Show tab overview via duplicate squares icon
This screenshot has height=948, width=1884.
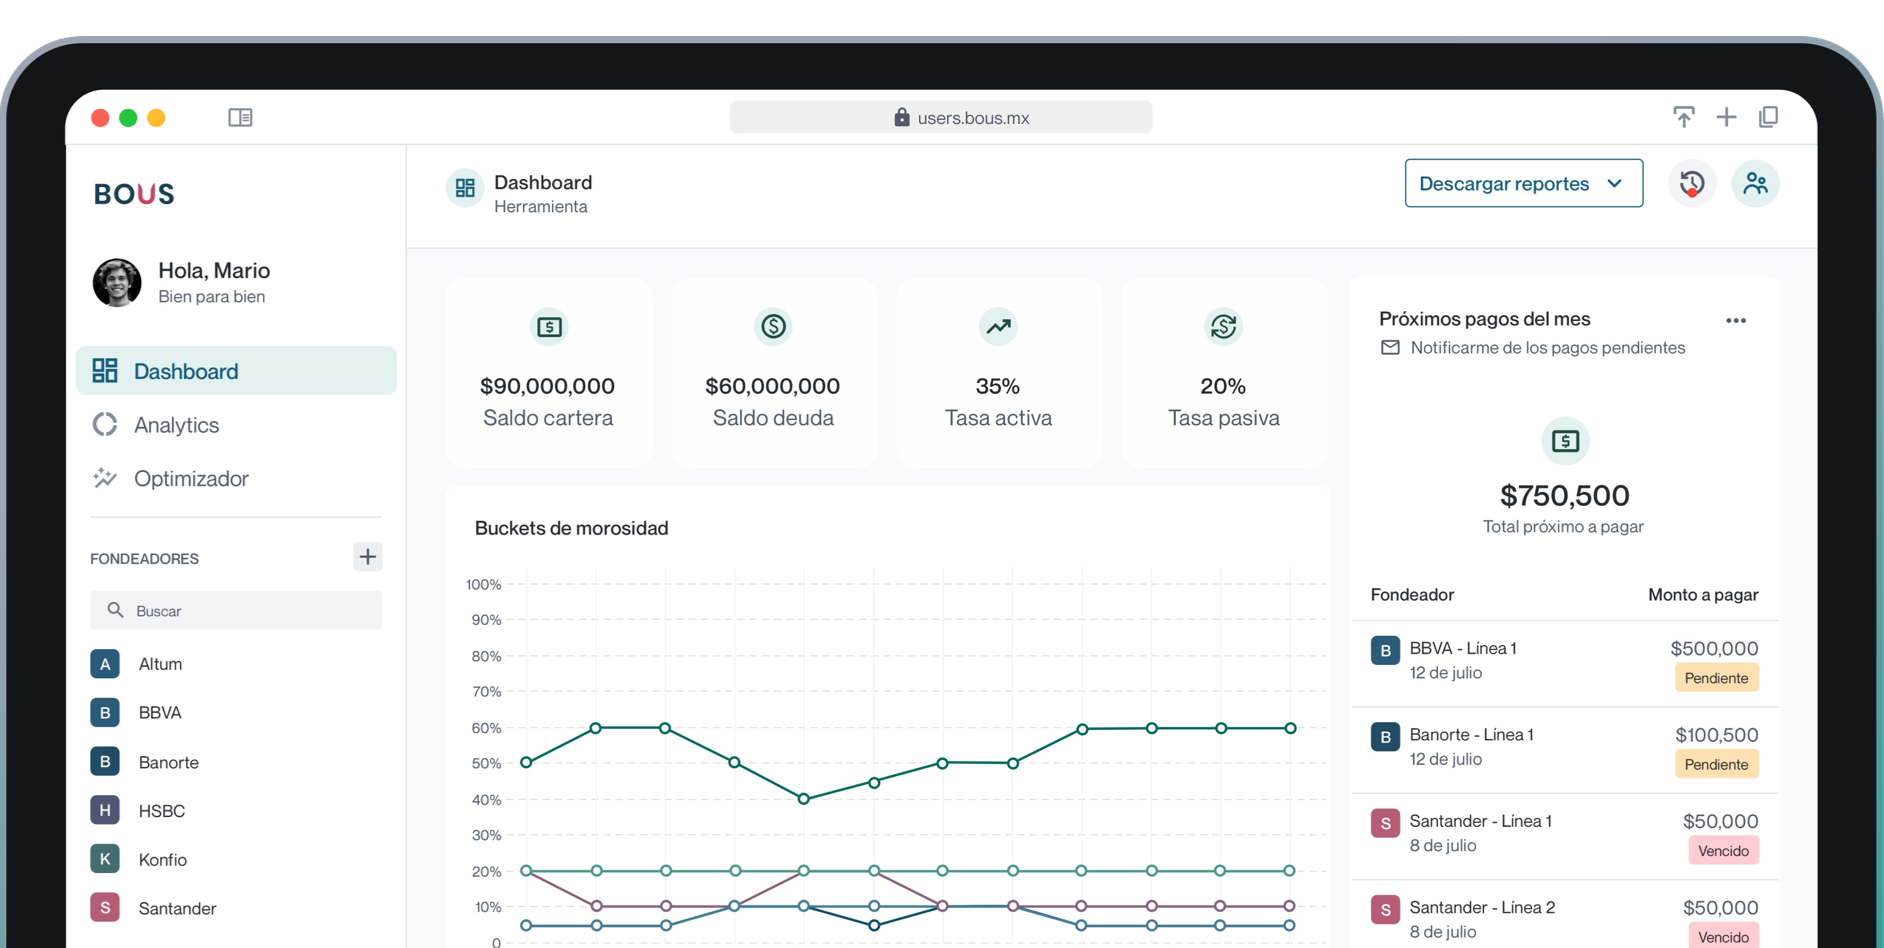(x=1768, y=117)
